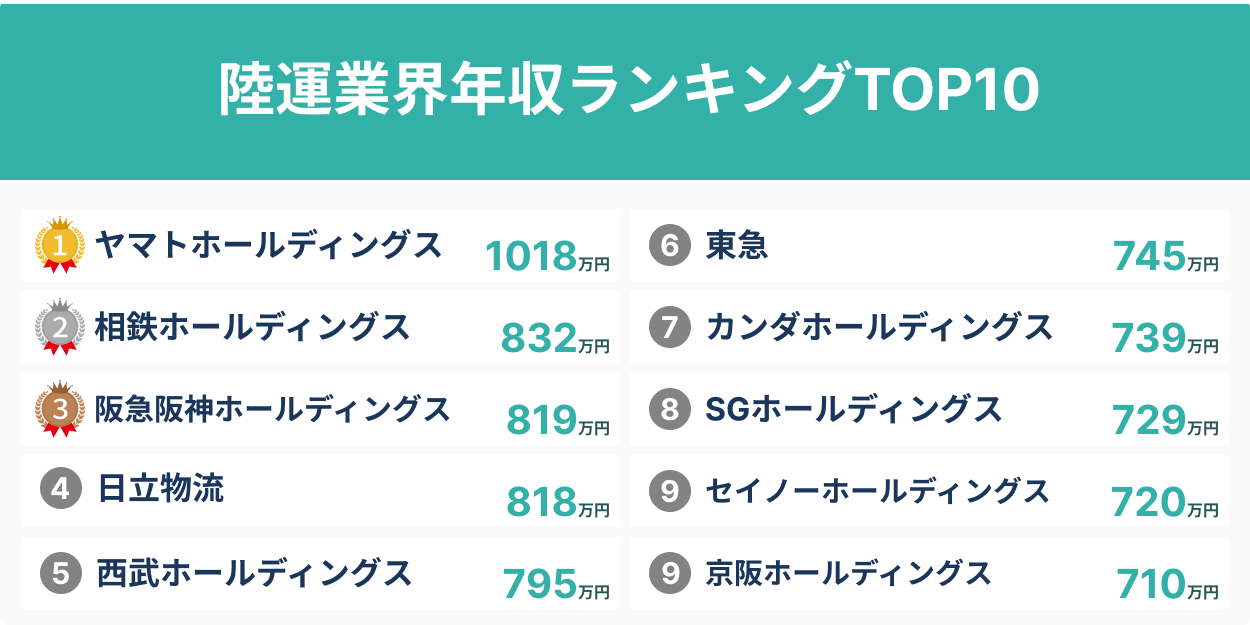
Task: Open the 阪急阪神ホールディングス entry
Action: click(272, 409)
